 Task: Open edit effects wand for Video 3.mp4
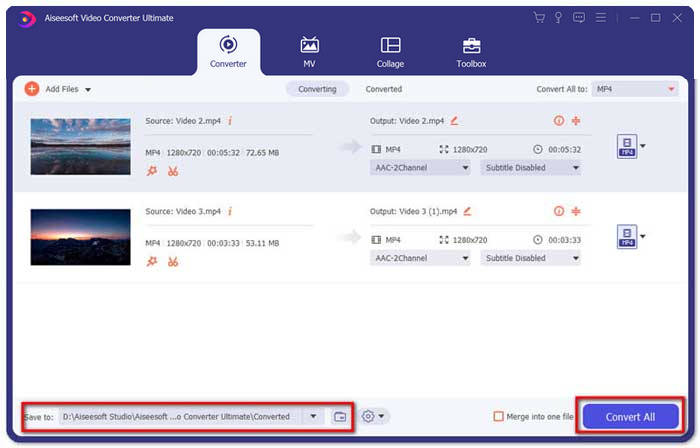[x=152, y=261]
